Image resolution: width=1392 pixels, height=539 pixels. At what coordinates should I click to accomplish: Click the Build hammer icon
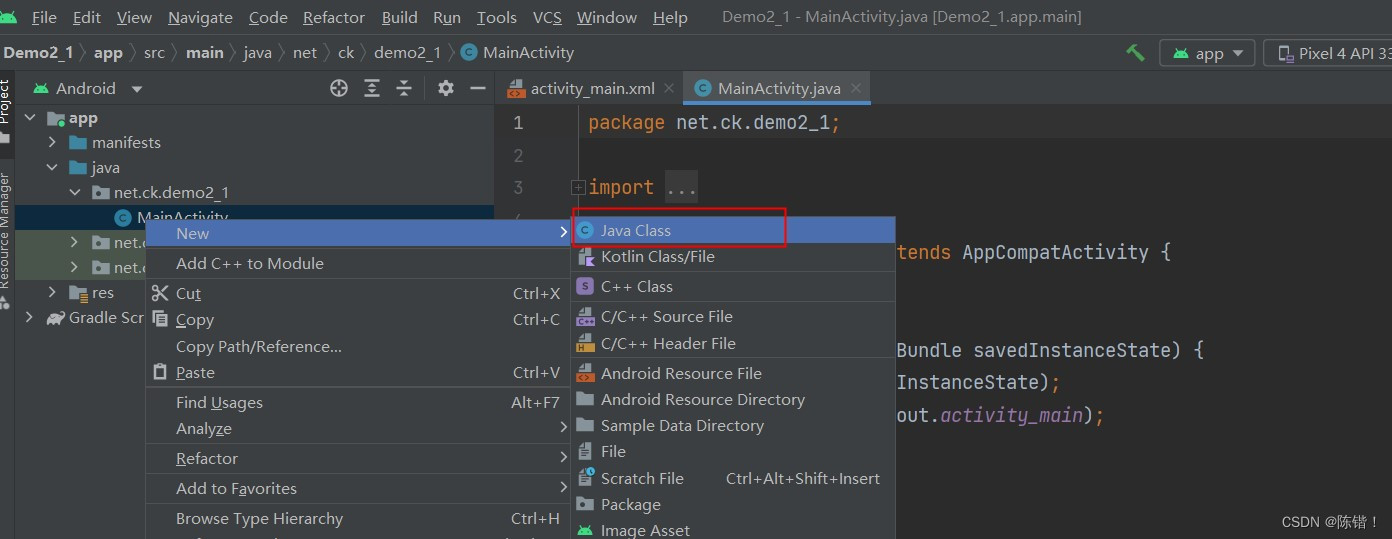(1135, 53)
